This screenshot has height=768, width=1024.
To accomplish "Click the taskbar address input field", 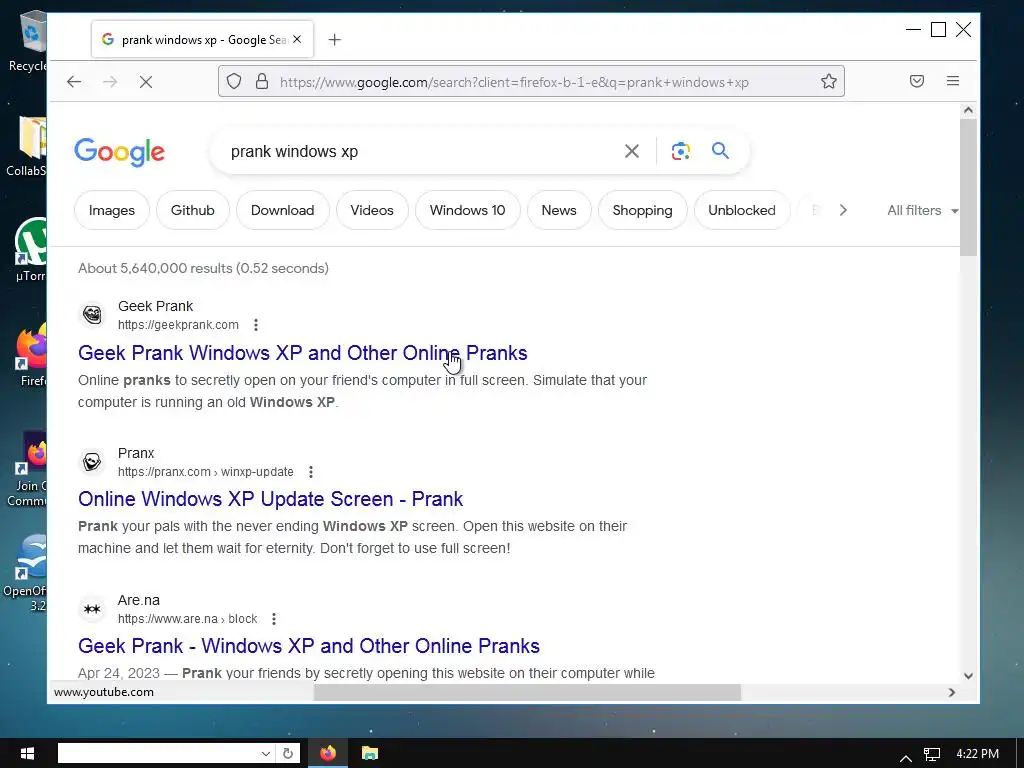I will (x=159, y=754).
